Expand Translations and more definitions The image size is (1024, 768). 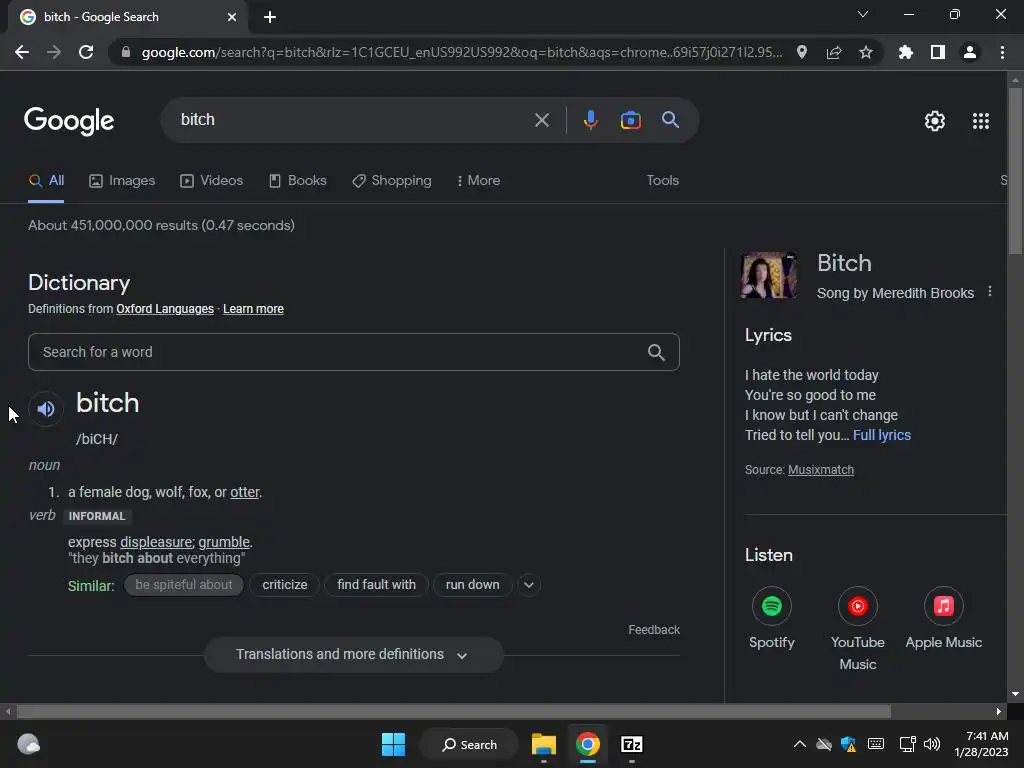point(353,654)
